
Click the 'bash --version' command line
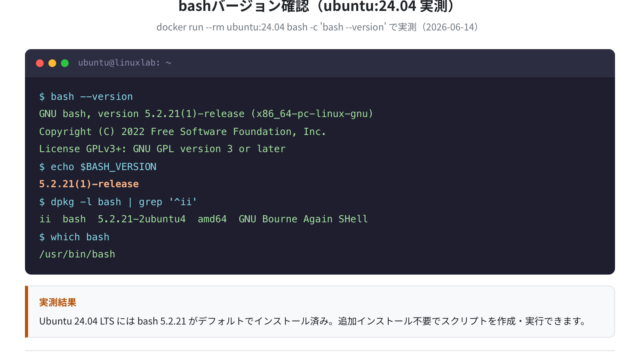(x=86, y=97)
